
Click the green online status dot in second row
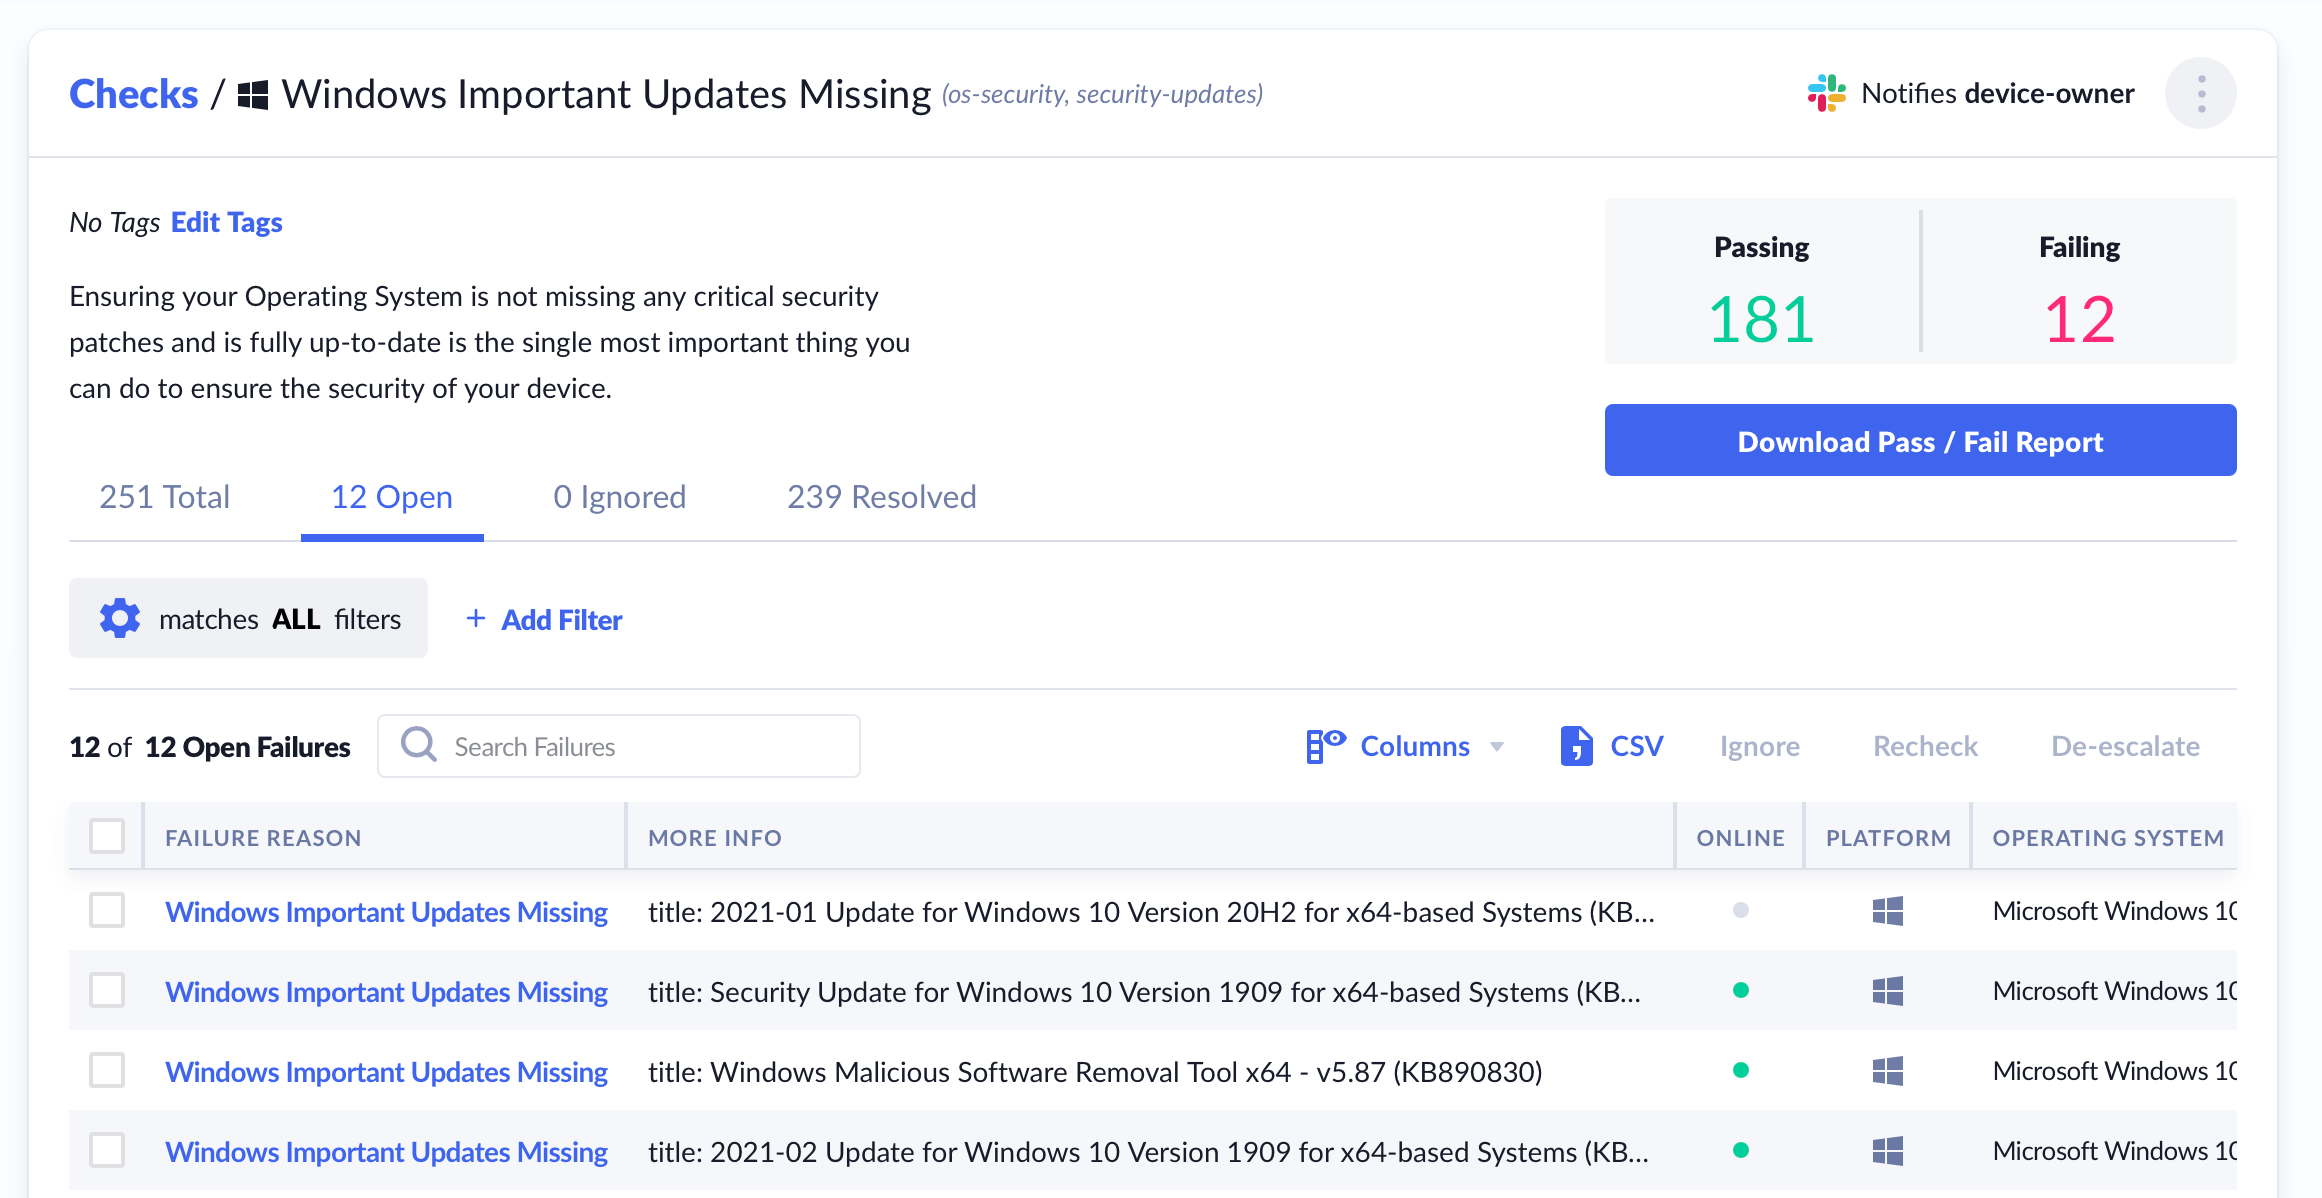1740,991
